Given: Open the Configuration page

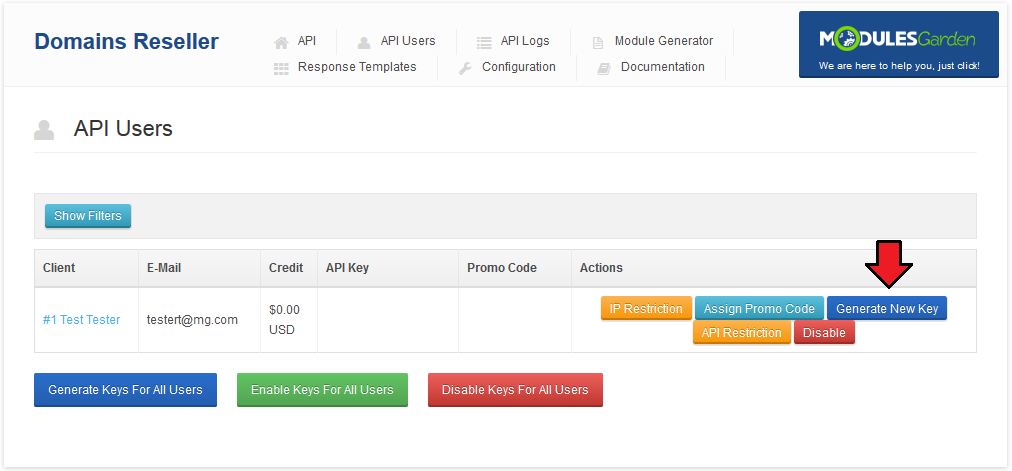Looking at the screenshot, I should point(519,66).
